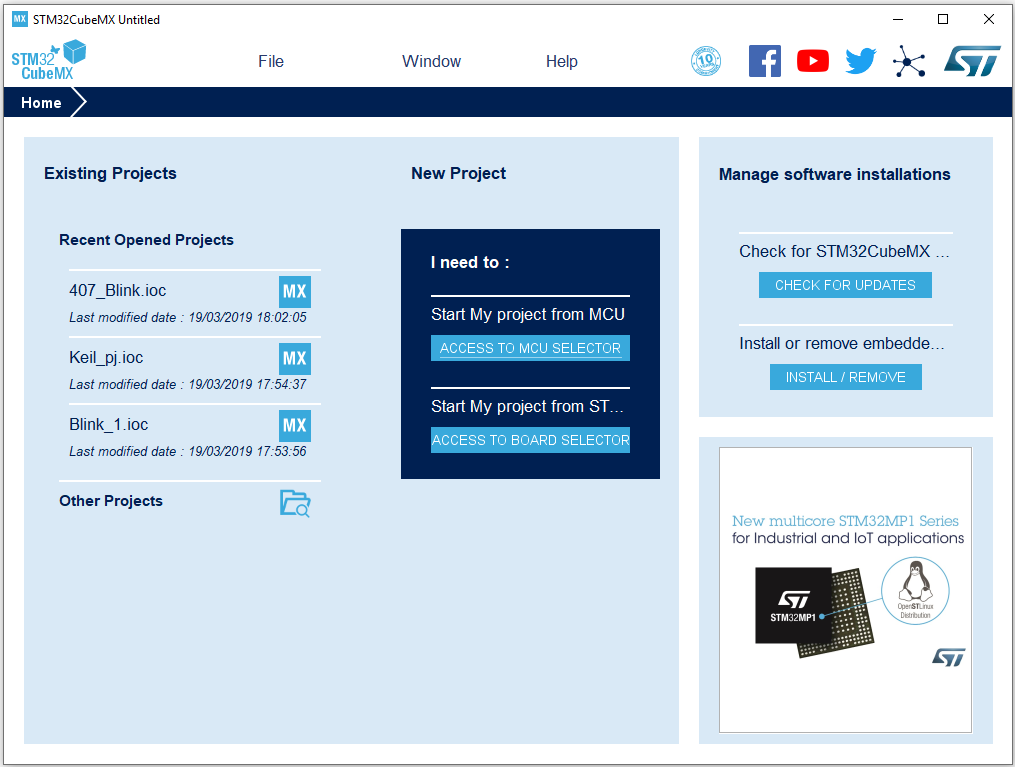
Task: Open the 10 years anniversary badge icon
Action: [x=706, y=61]
